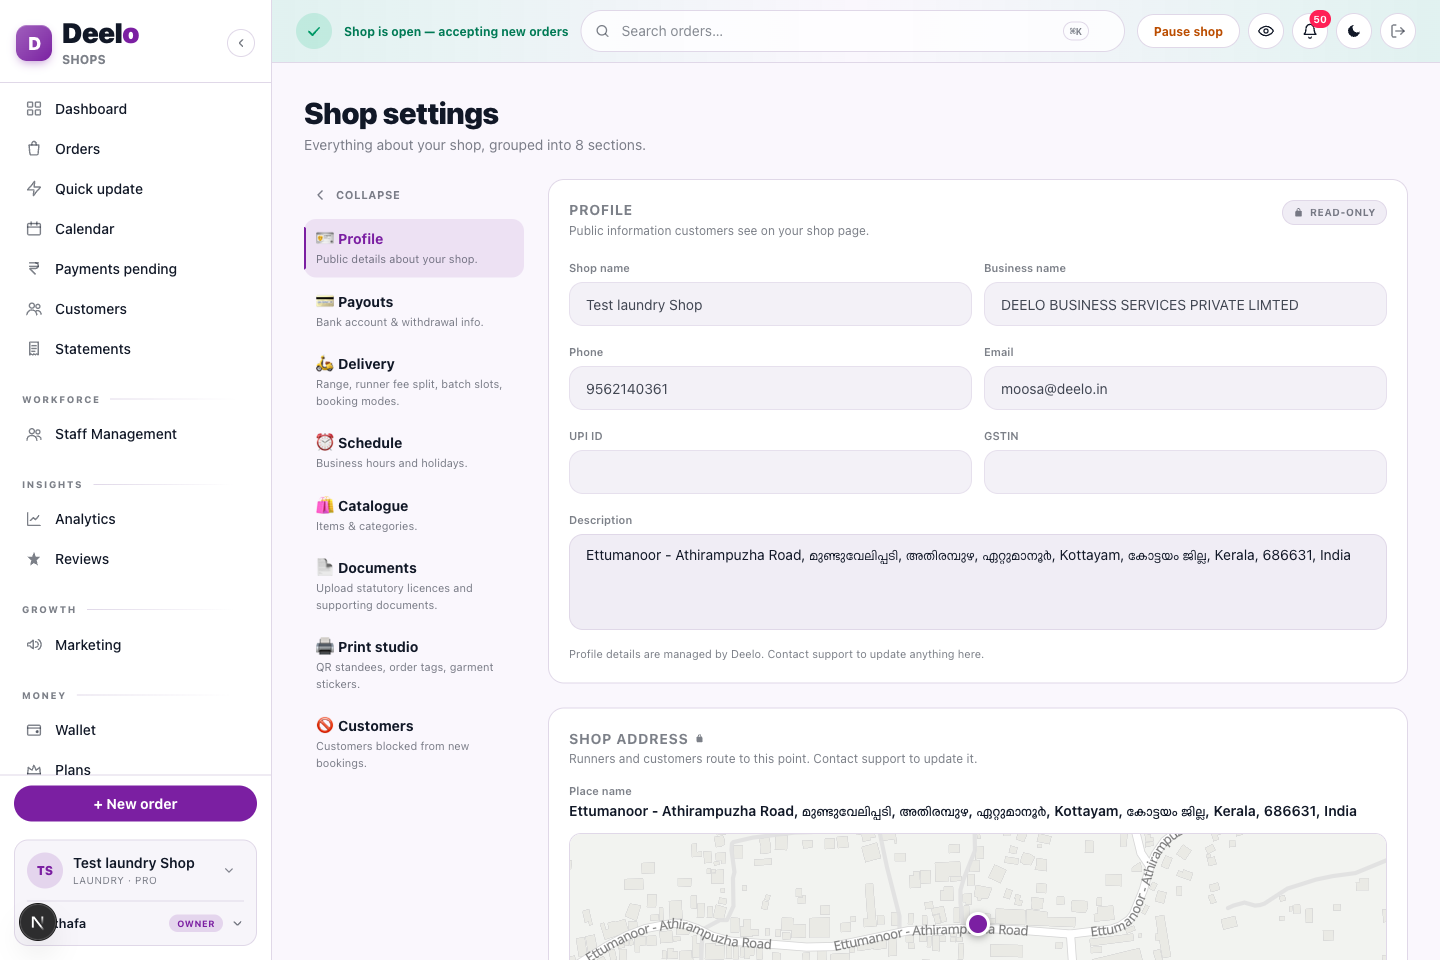Image resolution: width=1440 pixels, height=960 pixels.
Task: Open the Print studio section
Action: [414, 664]
